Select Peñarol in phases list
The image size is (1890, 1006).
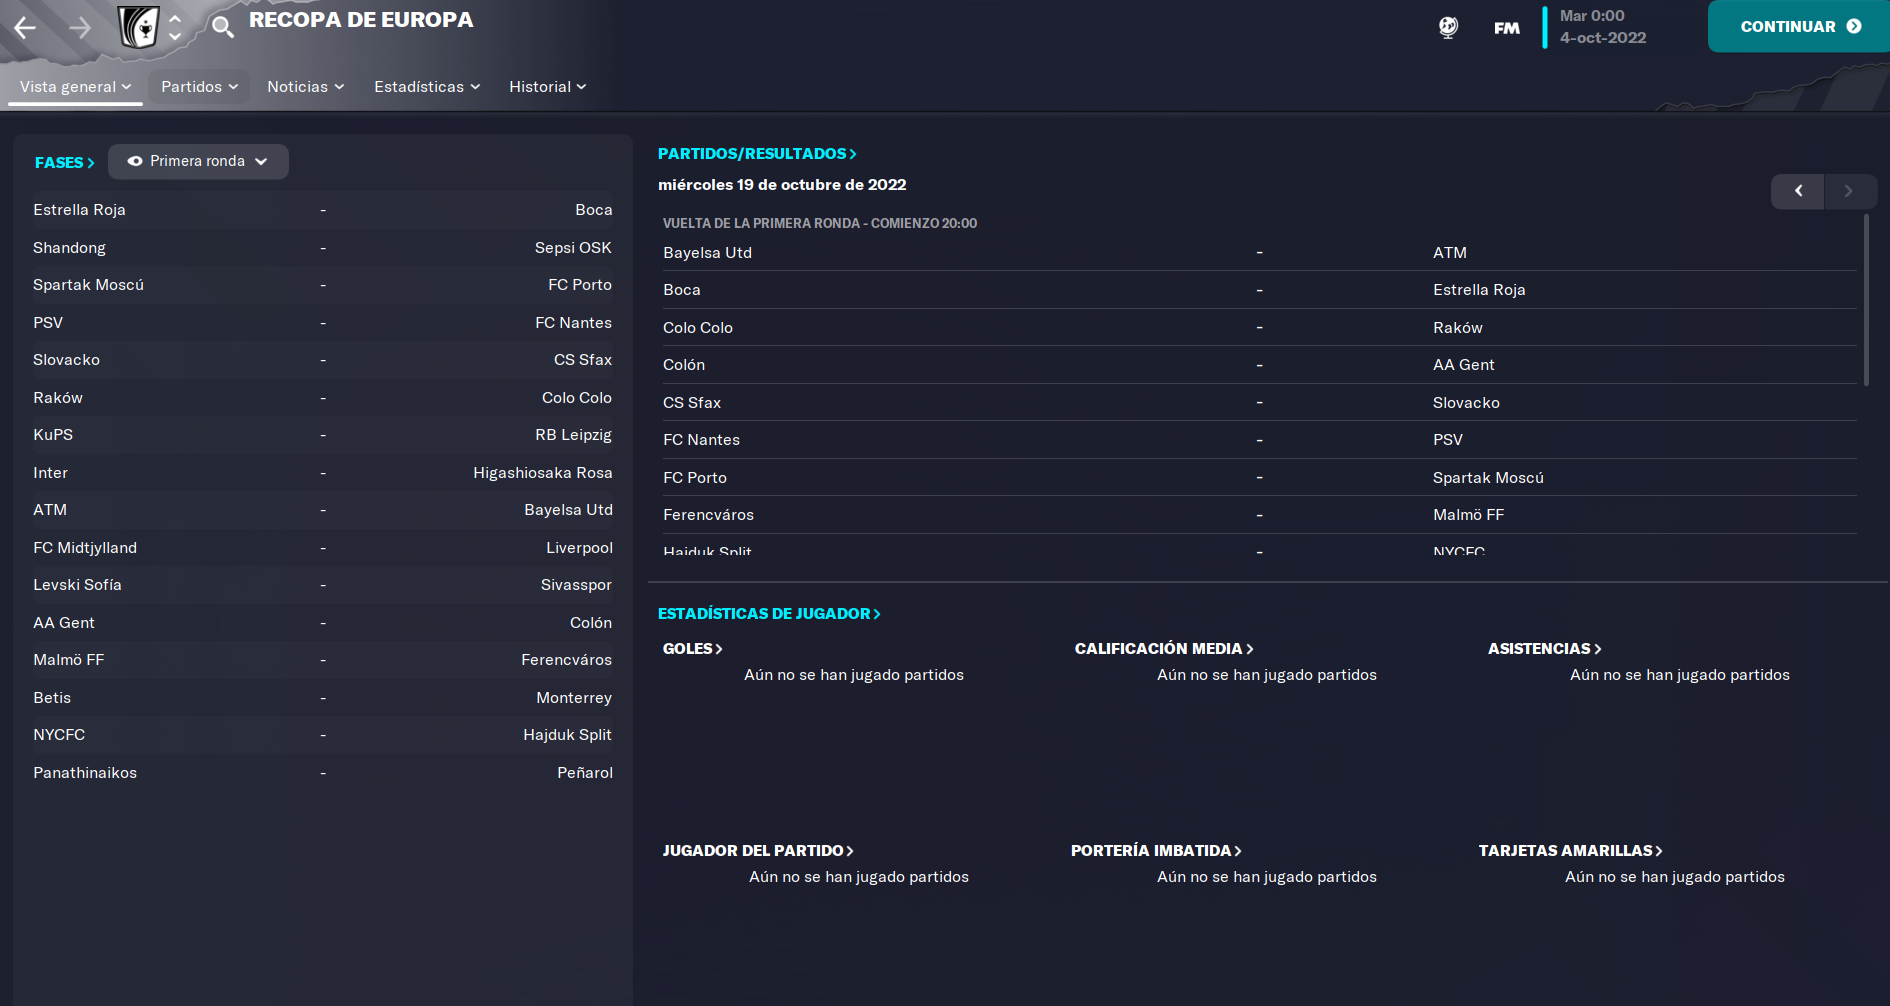585,773
